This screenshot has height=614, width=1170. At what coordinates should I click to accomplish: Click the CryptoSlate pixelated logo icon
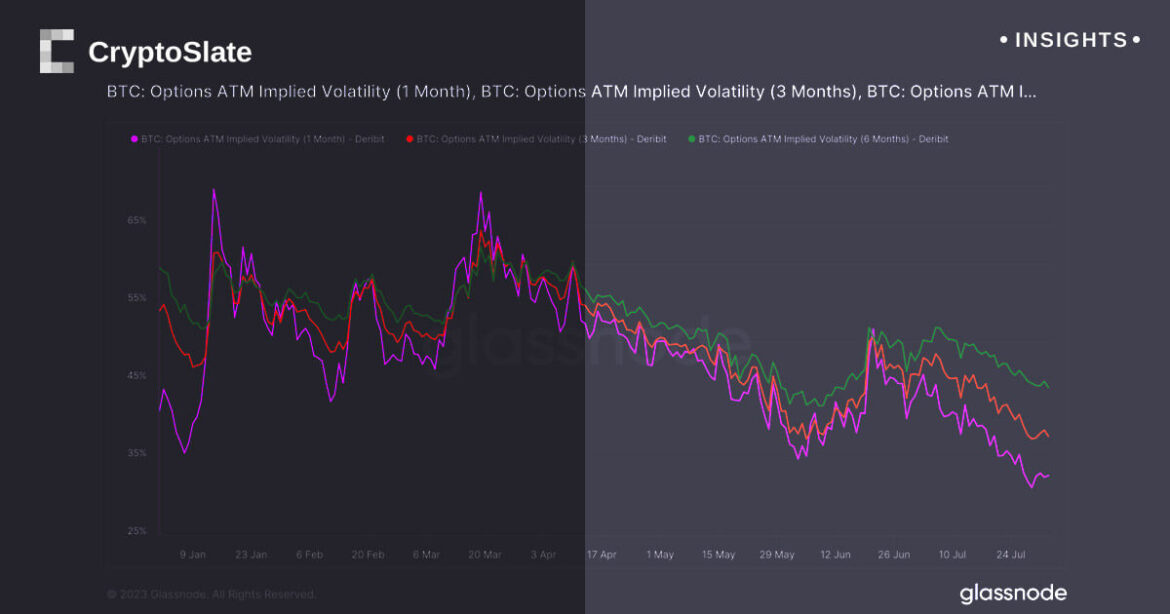(57, 51)
